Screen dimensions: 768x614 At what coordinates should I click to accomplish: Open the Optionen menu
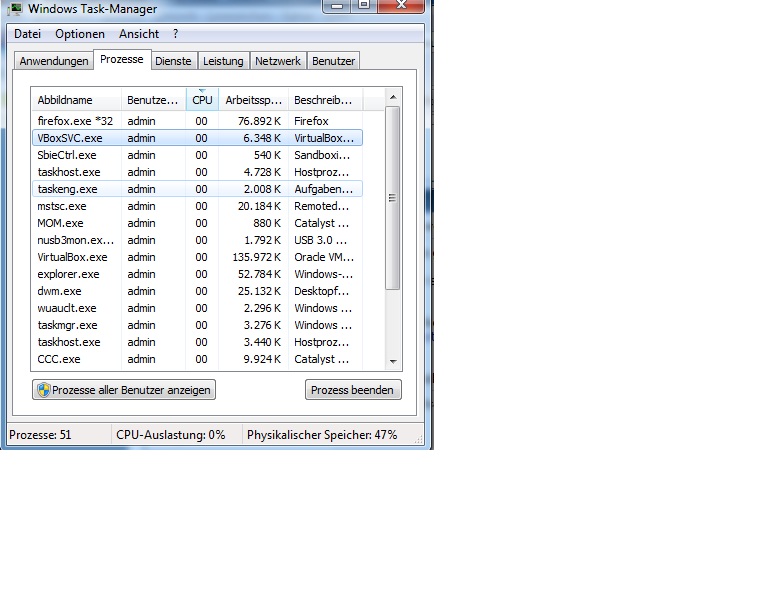[80, 34]
